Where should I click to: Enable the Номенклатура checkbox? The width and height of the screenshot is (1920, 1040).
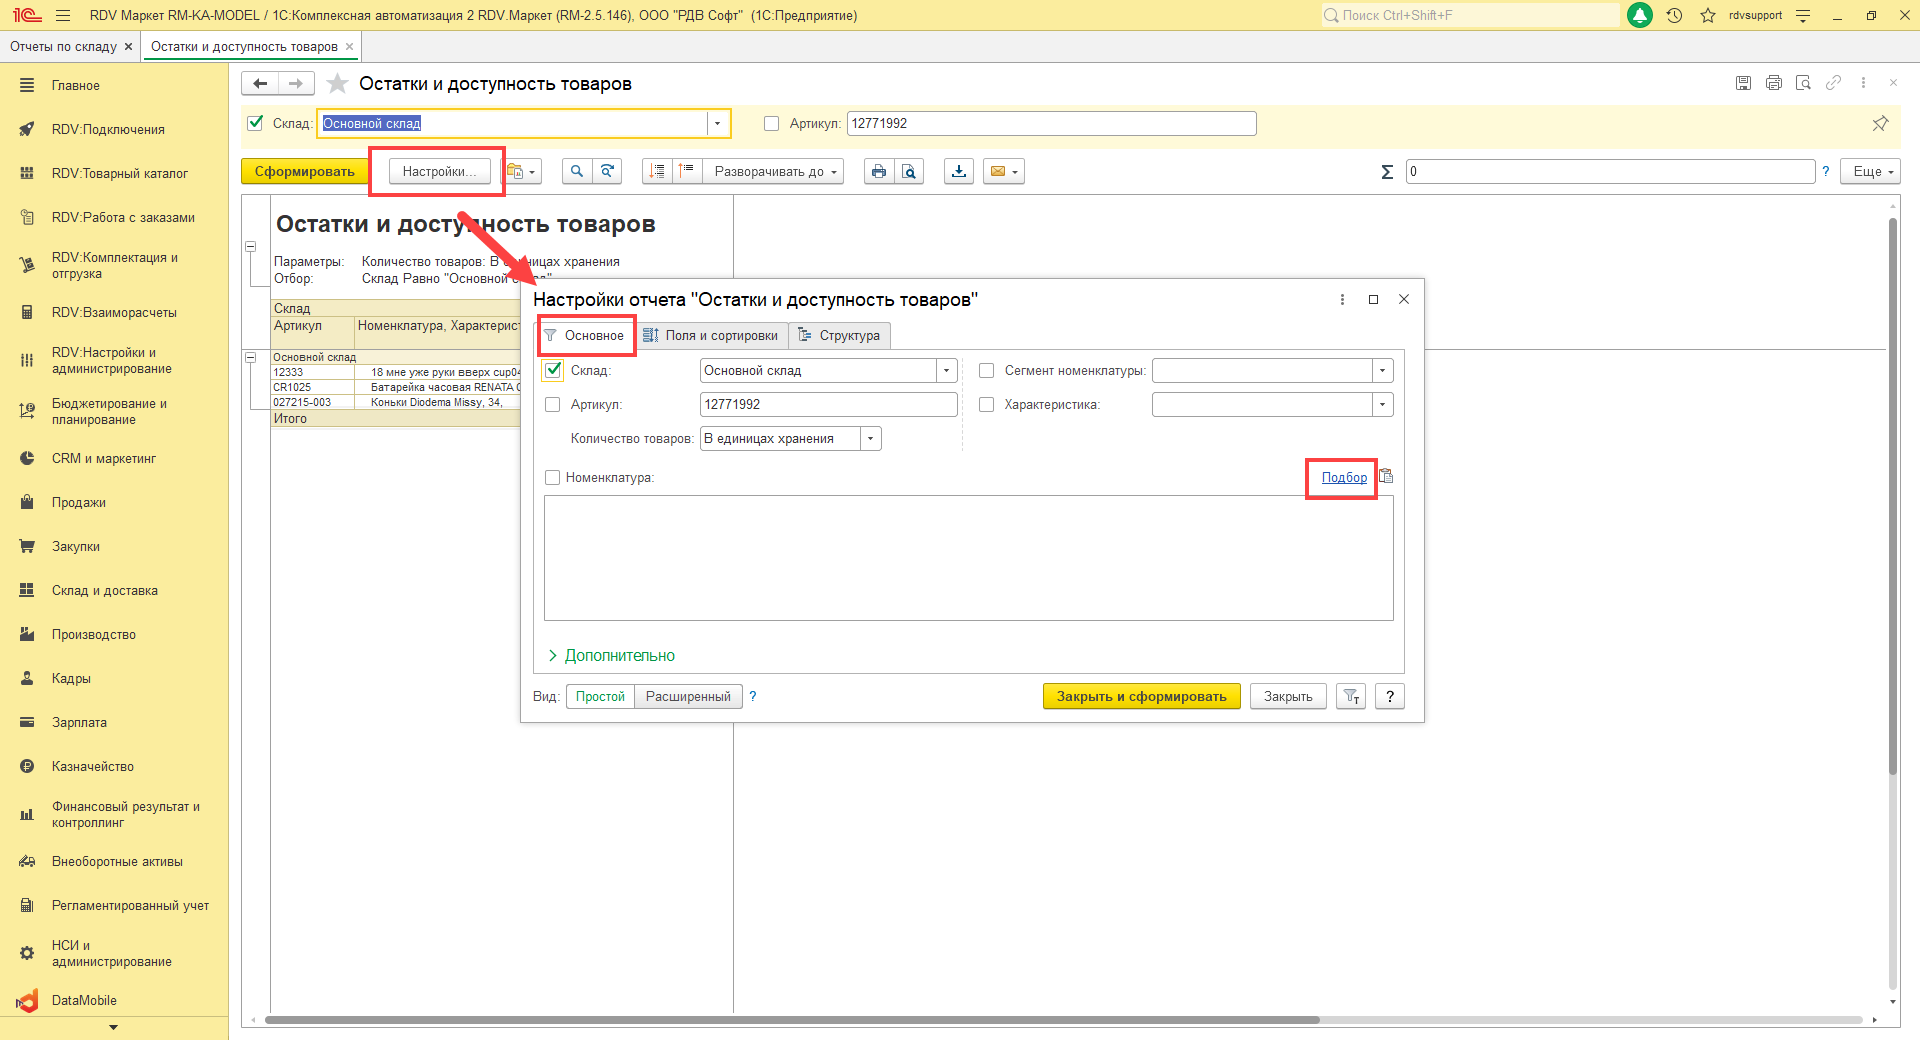(x=553, y=478)
